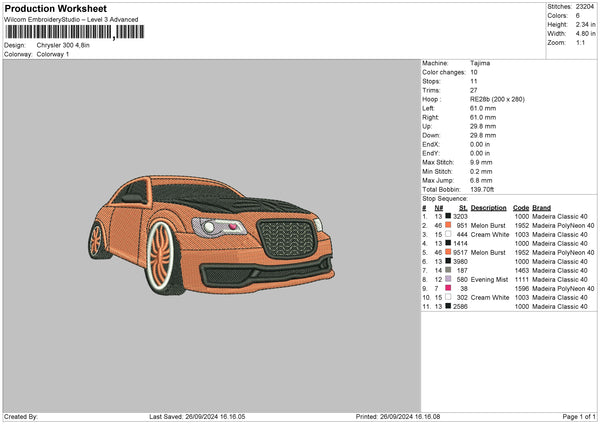Click the Machine value Tajima
This screenshot has height=424, width=600.
[x=480, y=63]
